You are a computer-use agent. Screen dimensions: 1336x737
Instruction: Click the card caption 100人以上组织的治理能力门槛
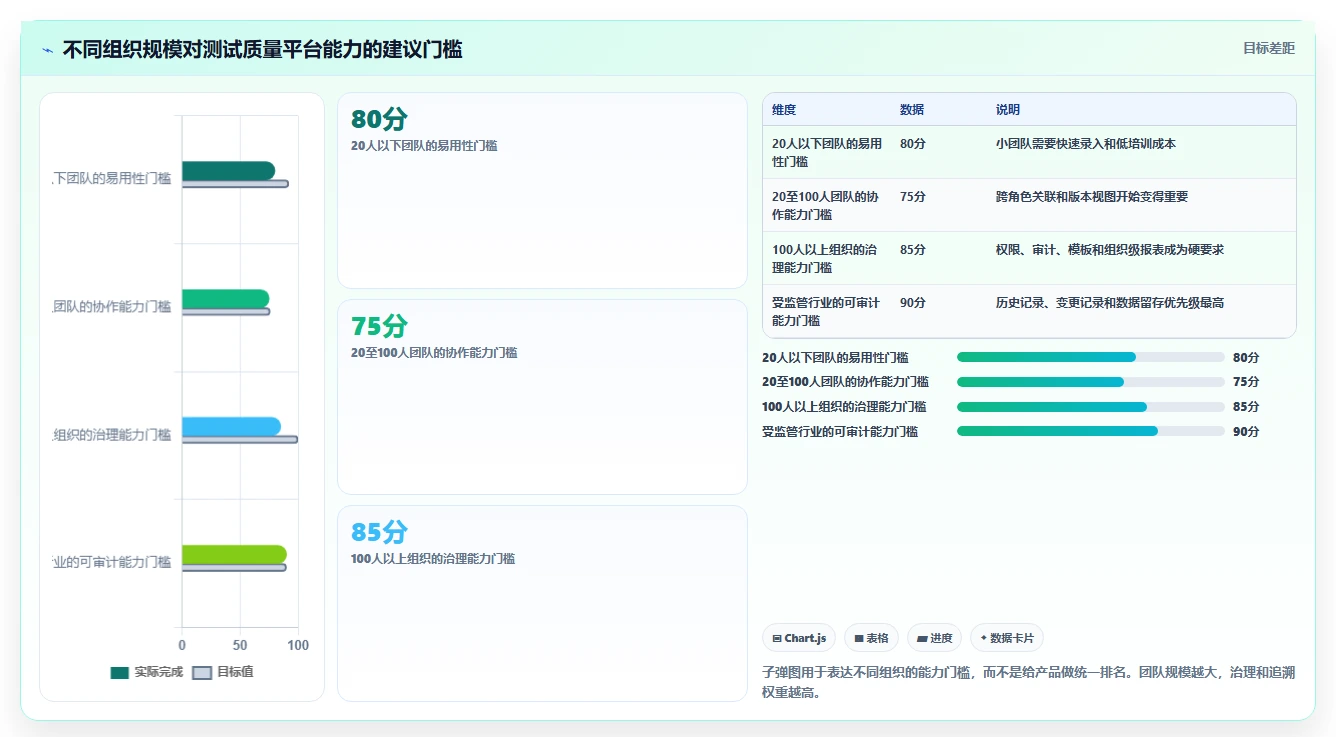pyautogui.click(x=433, y=559)
